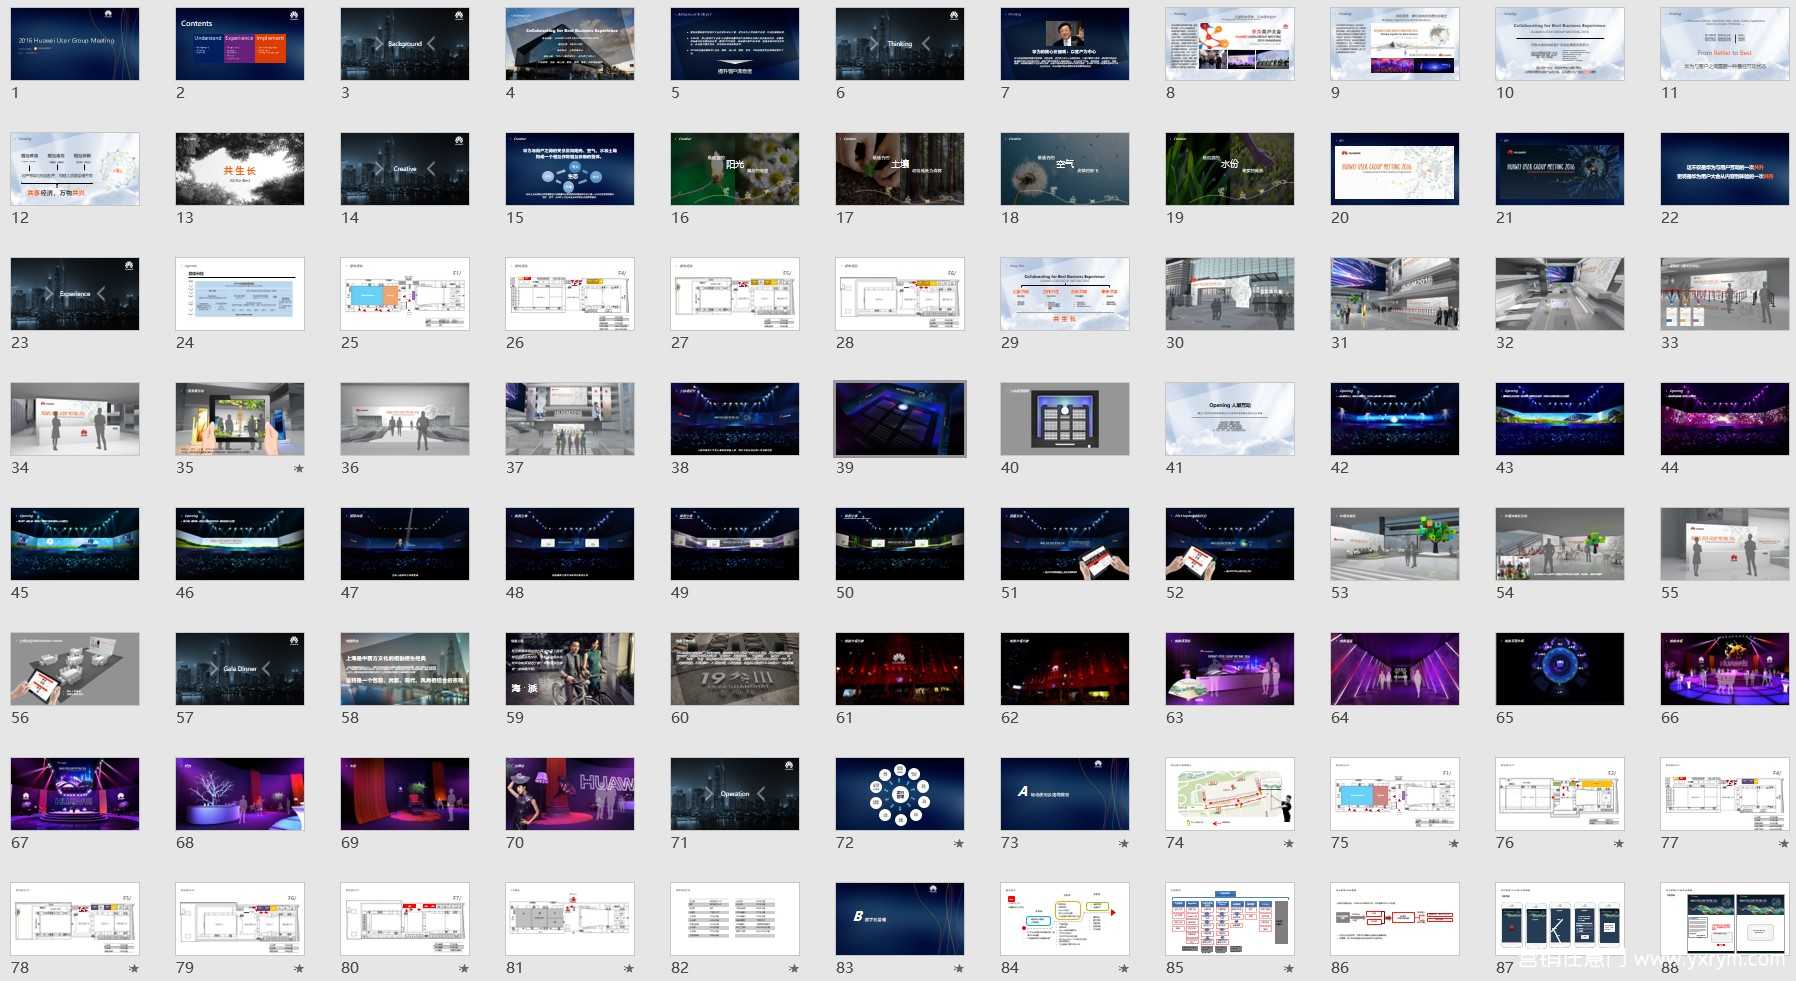Select slide 74 map route thumbnail

click(1230, 794)
